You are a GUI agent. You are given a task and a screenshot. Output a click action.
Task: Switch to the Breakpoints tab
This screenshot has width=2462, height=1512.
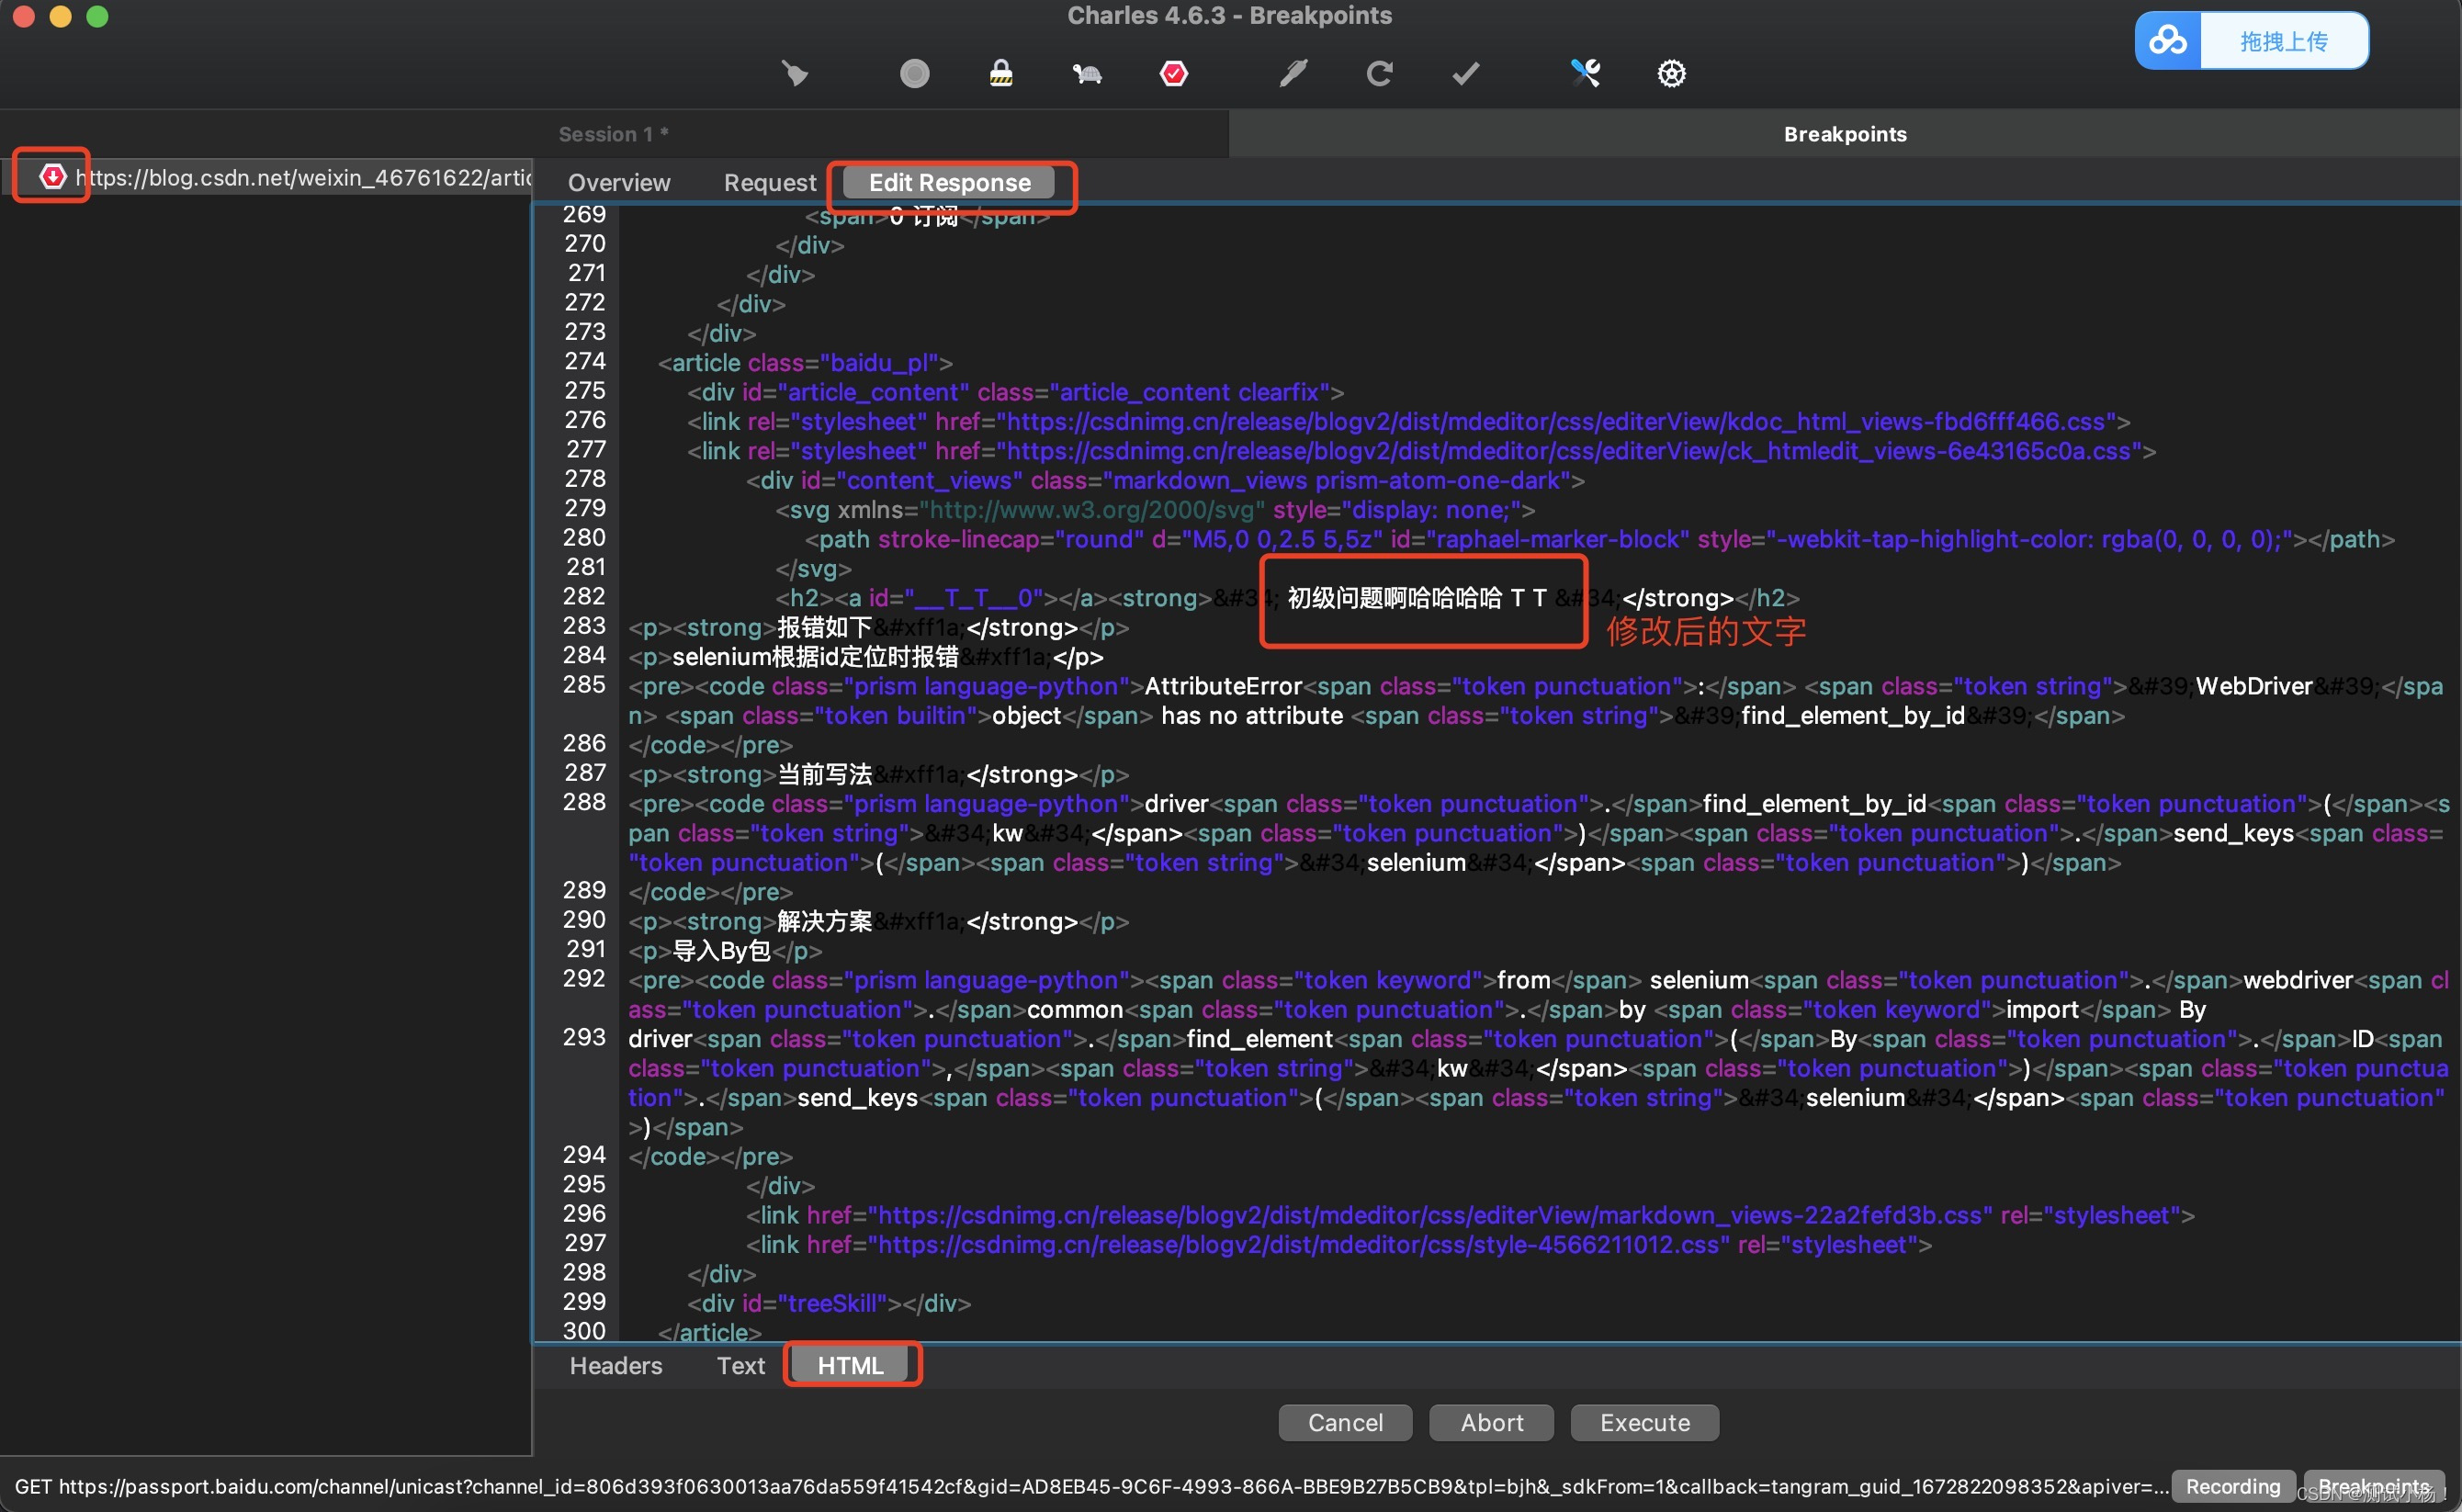pos(1845,134)
